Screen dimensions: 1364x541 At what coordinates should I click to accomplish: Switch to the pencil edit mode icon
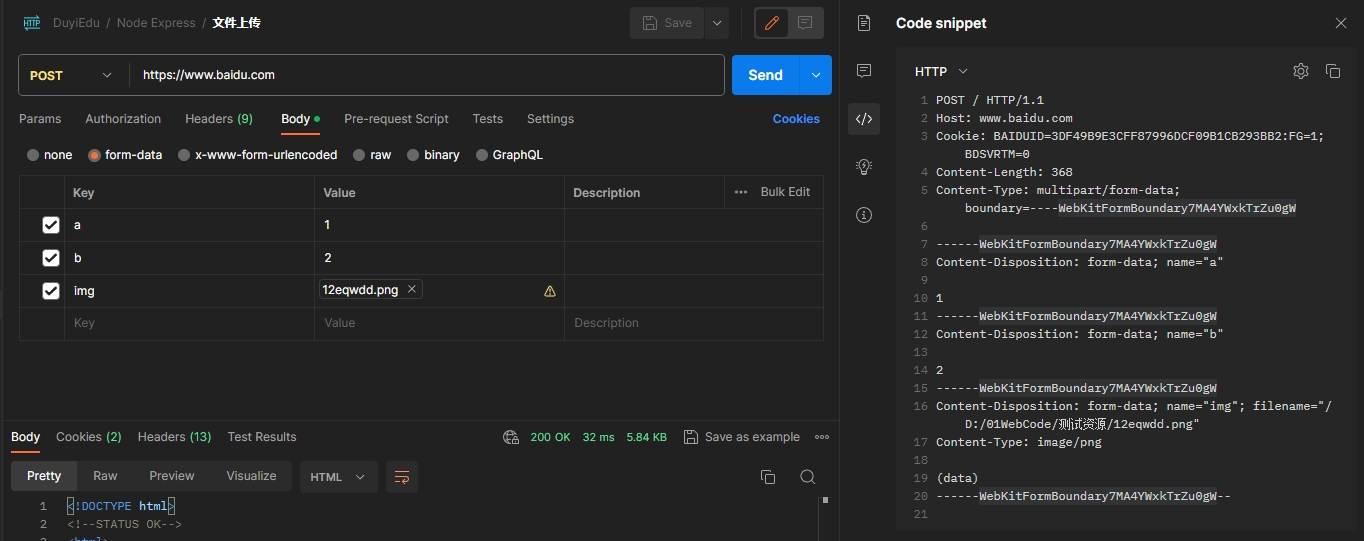[x=772, y=23]
